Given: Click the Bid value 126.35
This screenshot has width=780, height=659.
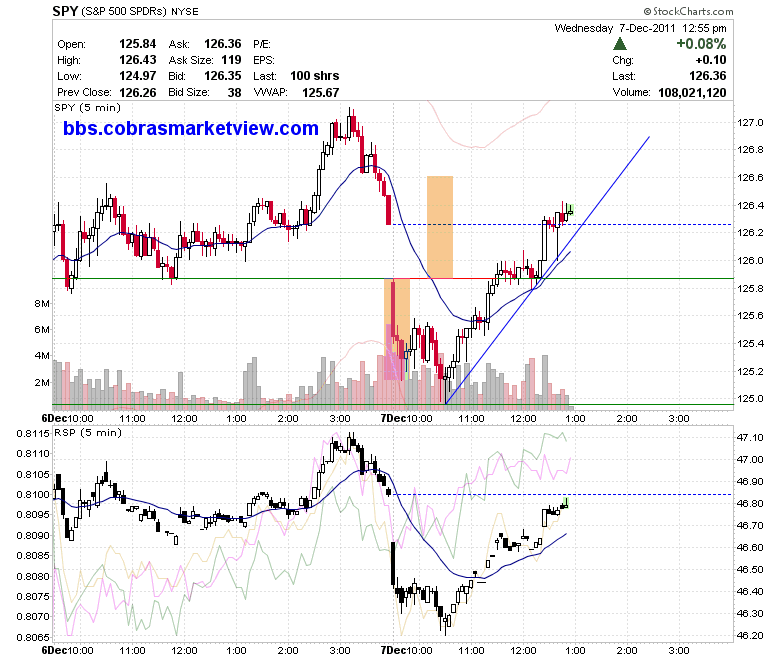Looking at the screenshot, I should tap(222, 76).
